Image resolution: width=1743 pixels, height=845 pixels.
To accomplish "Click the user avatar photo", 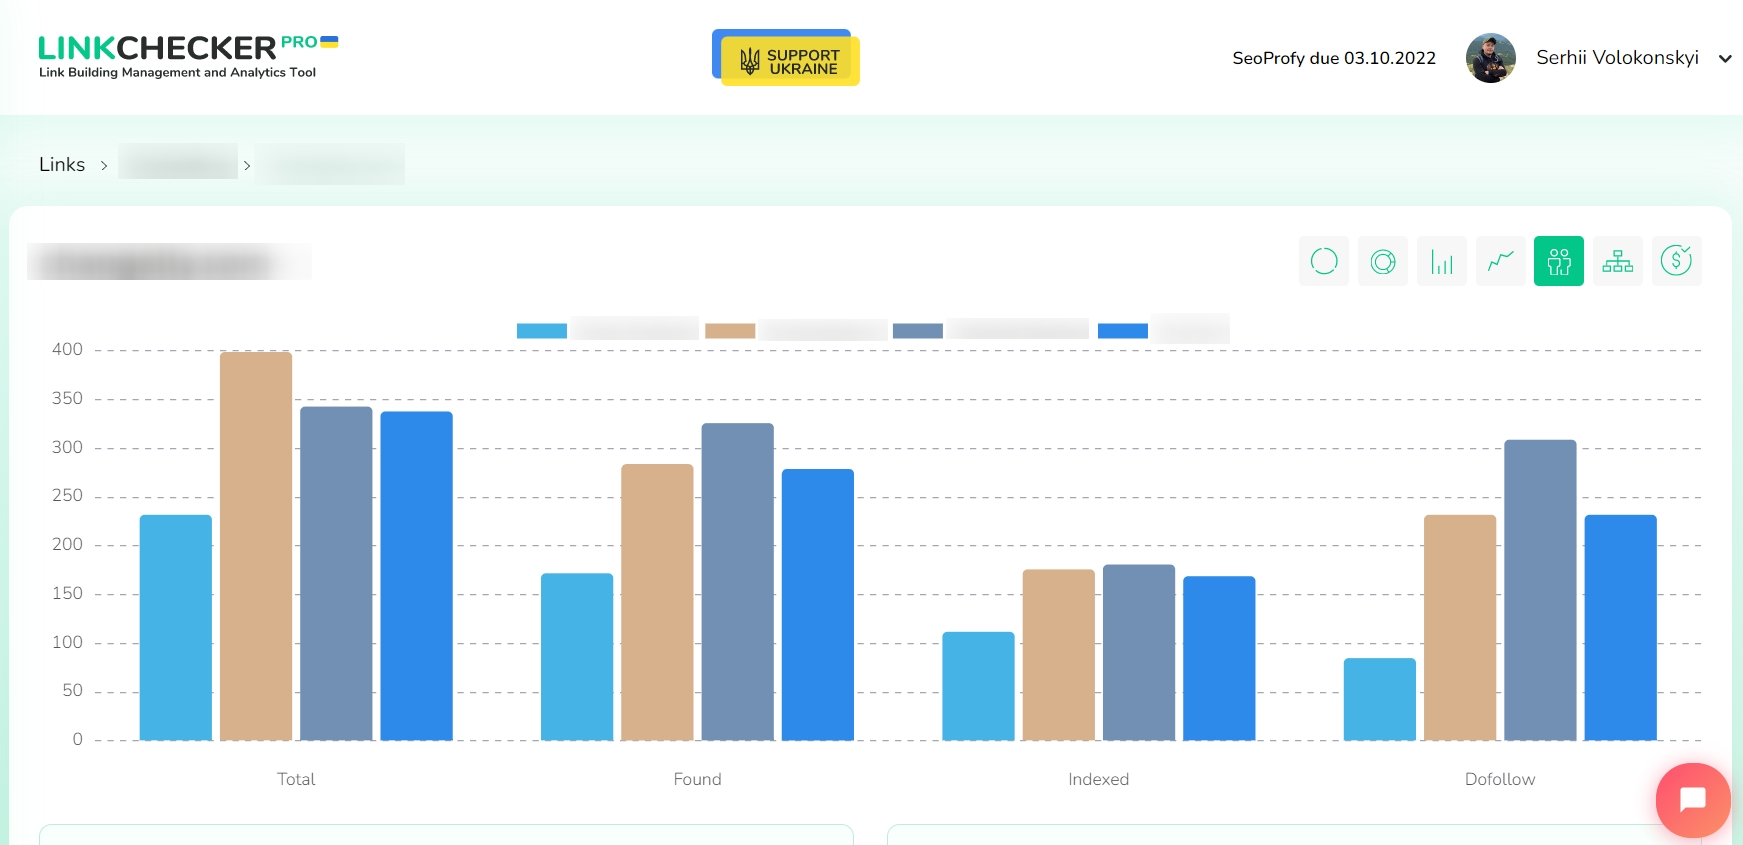I will 1490,58.
